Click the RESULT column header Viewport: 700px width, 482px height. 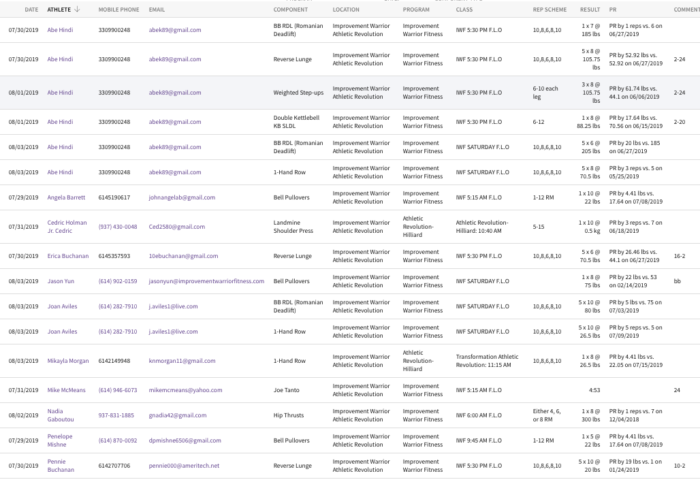[x=590, y=9]
